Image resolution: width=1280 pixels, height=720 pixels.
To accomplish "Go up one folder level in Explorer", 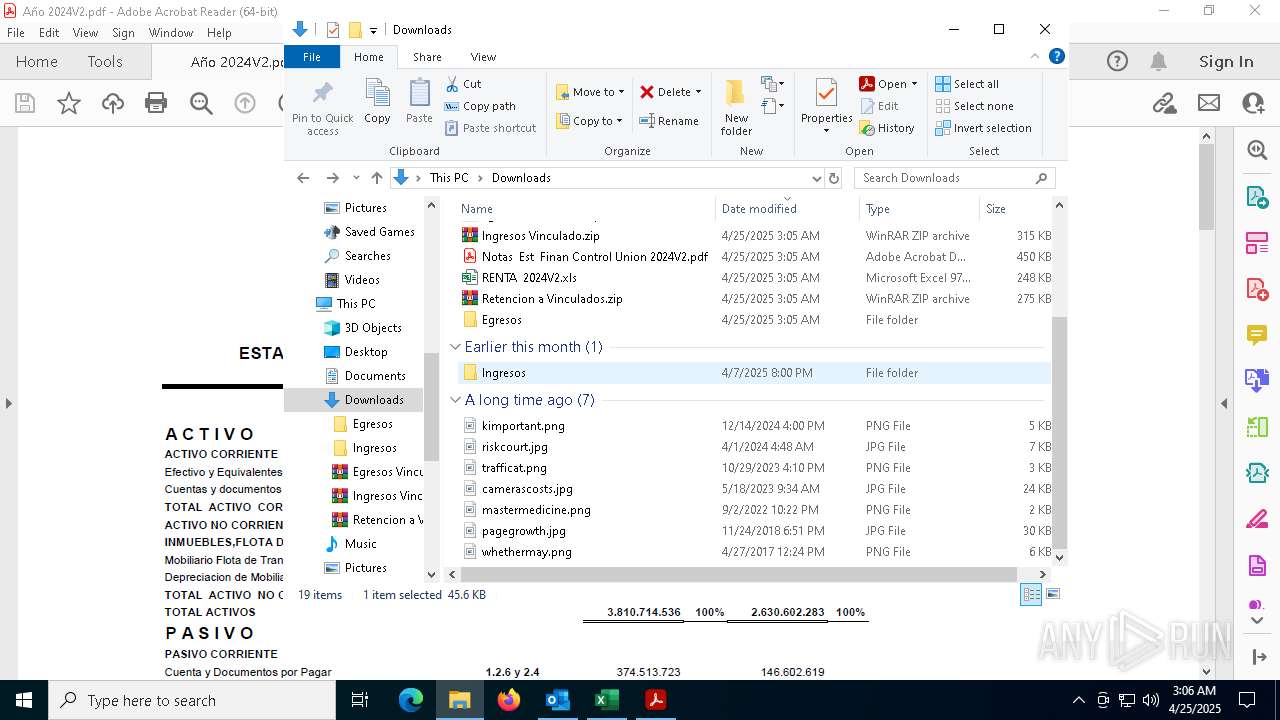I will (376, 178).
